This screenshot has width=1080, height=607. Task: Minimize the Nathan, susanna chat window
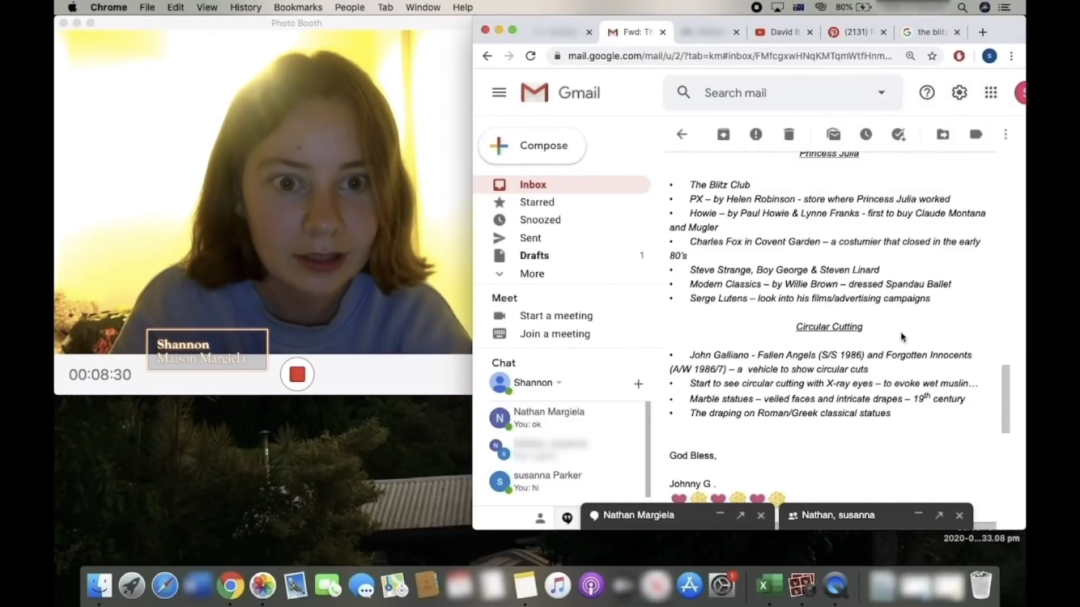[x=918, y=515]
